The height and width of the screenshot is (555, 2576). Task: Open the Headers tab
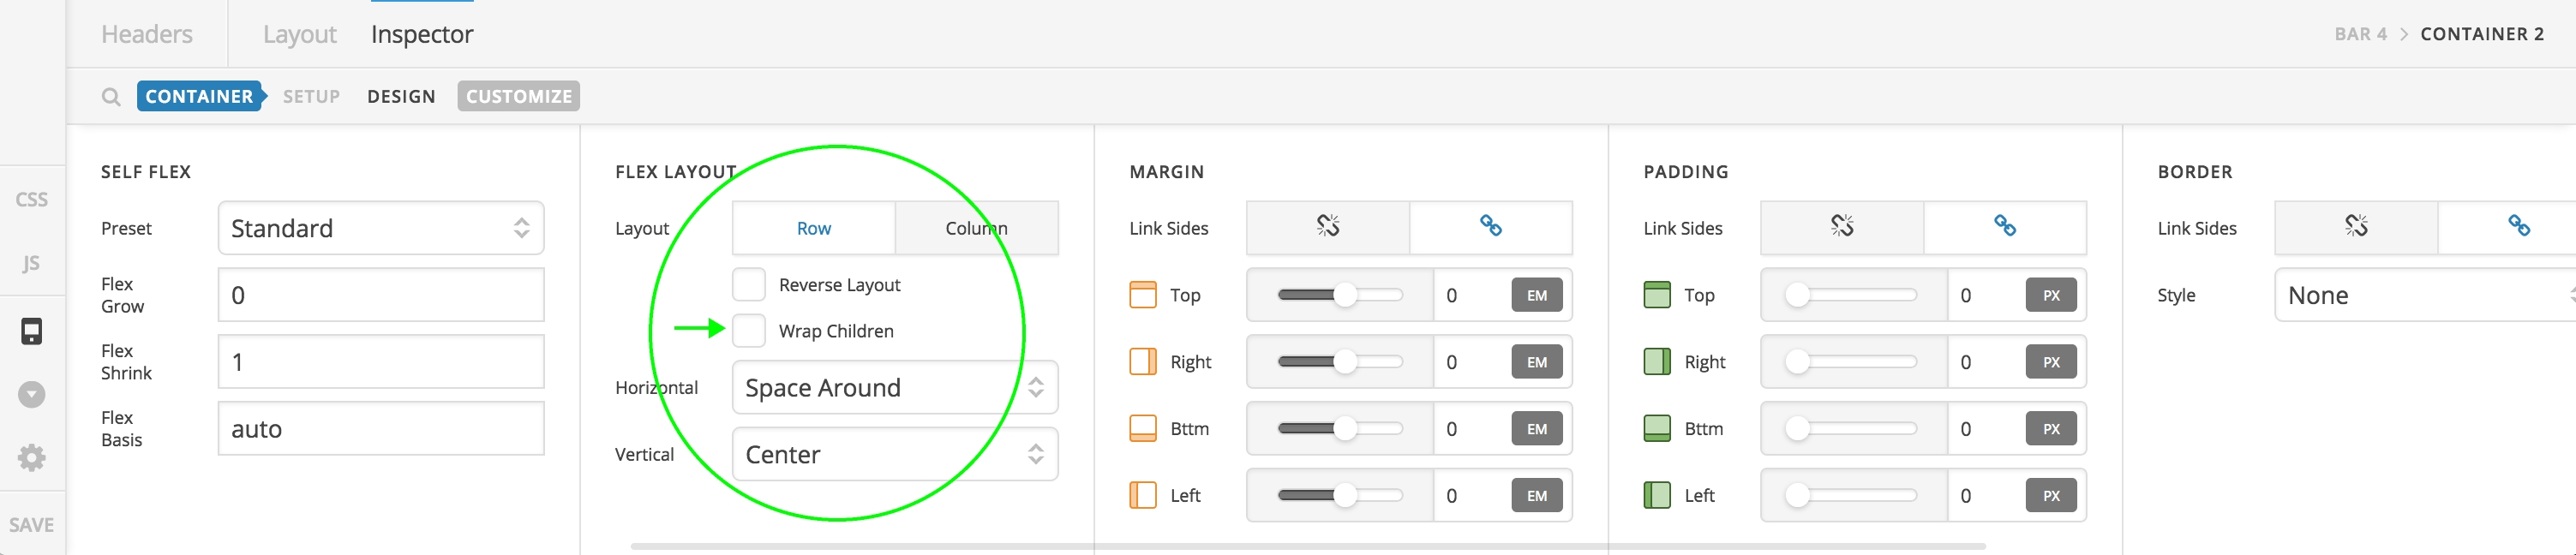click(x=146, y=34)
